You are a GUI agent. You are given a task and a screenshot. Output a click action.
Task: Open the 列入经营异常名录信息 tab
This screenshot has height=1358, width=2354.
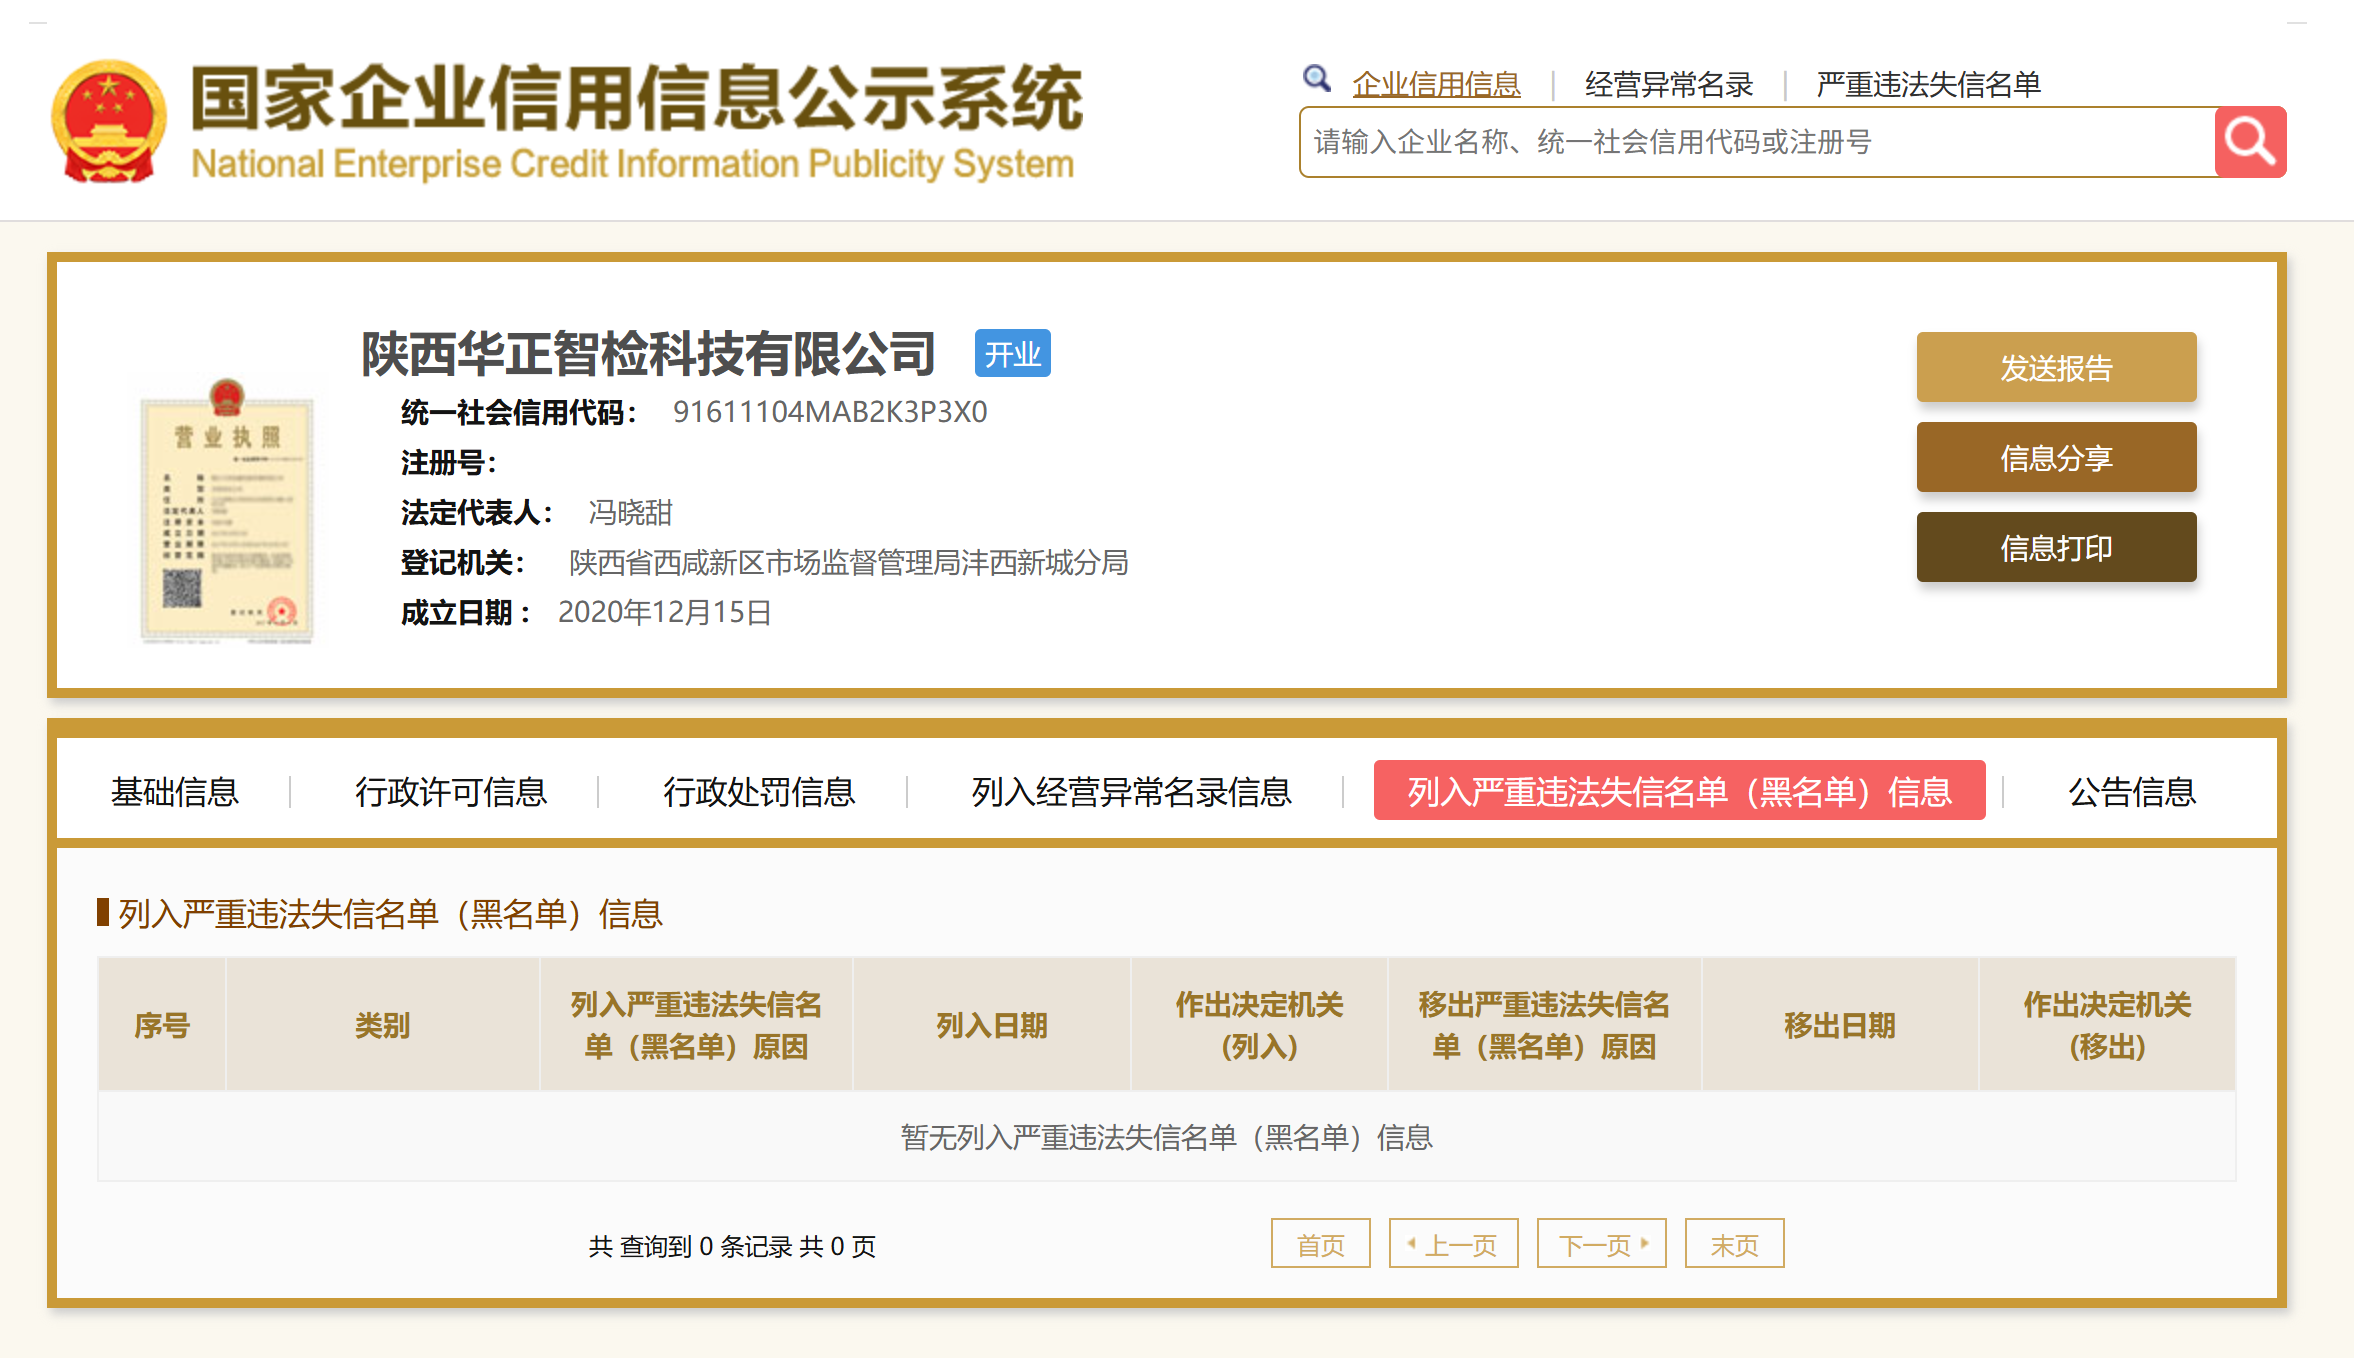[x=1131, y=792]
